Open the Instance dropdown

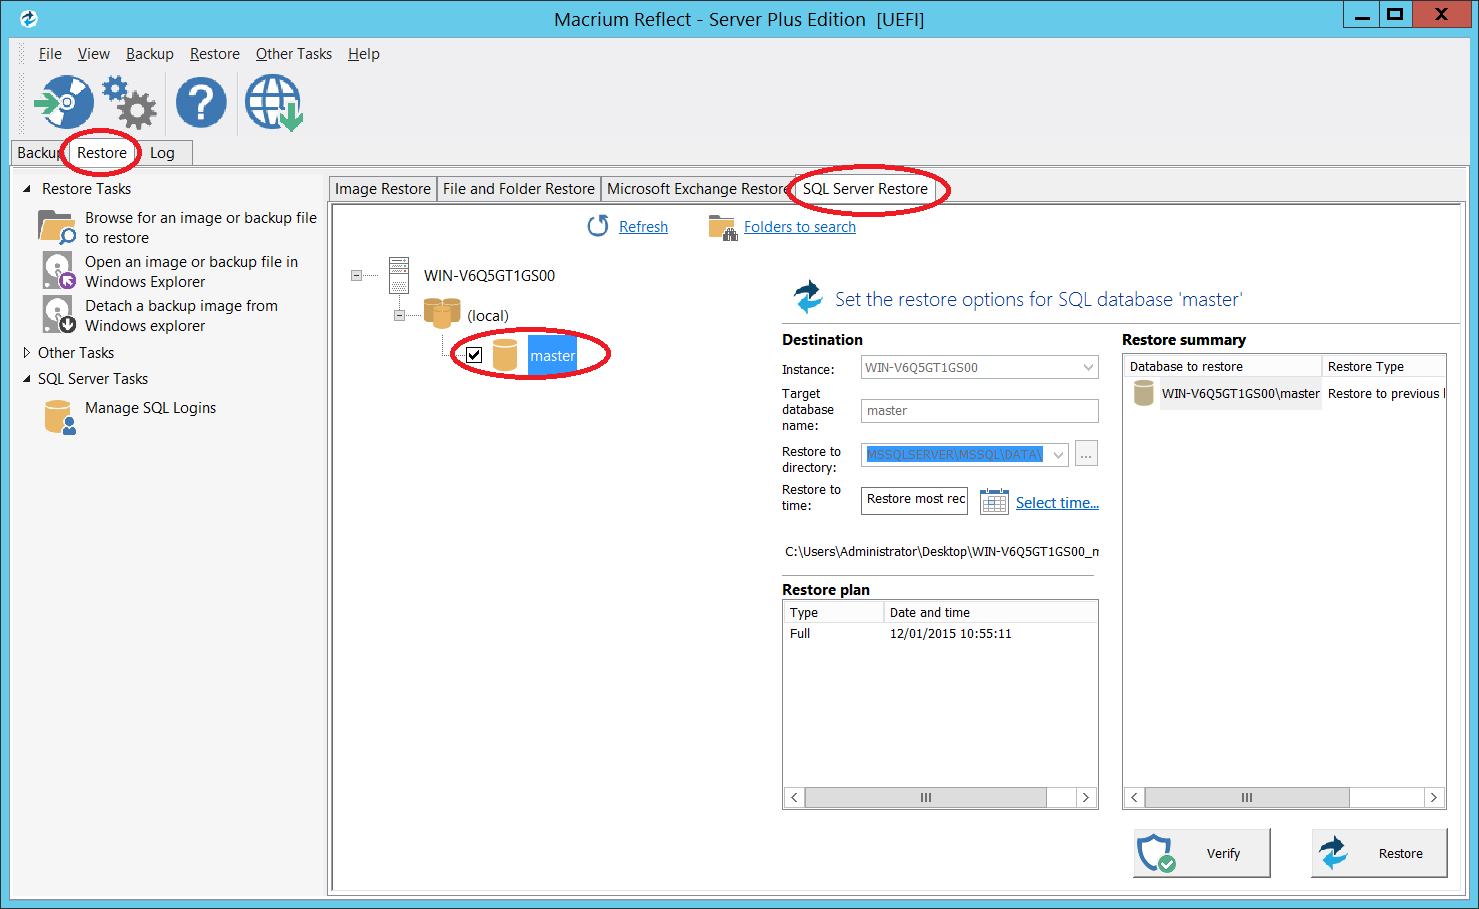1088,367
